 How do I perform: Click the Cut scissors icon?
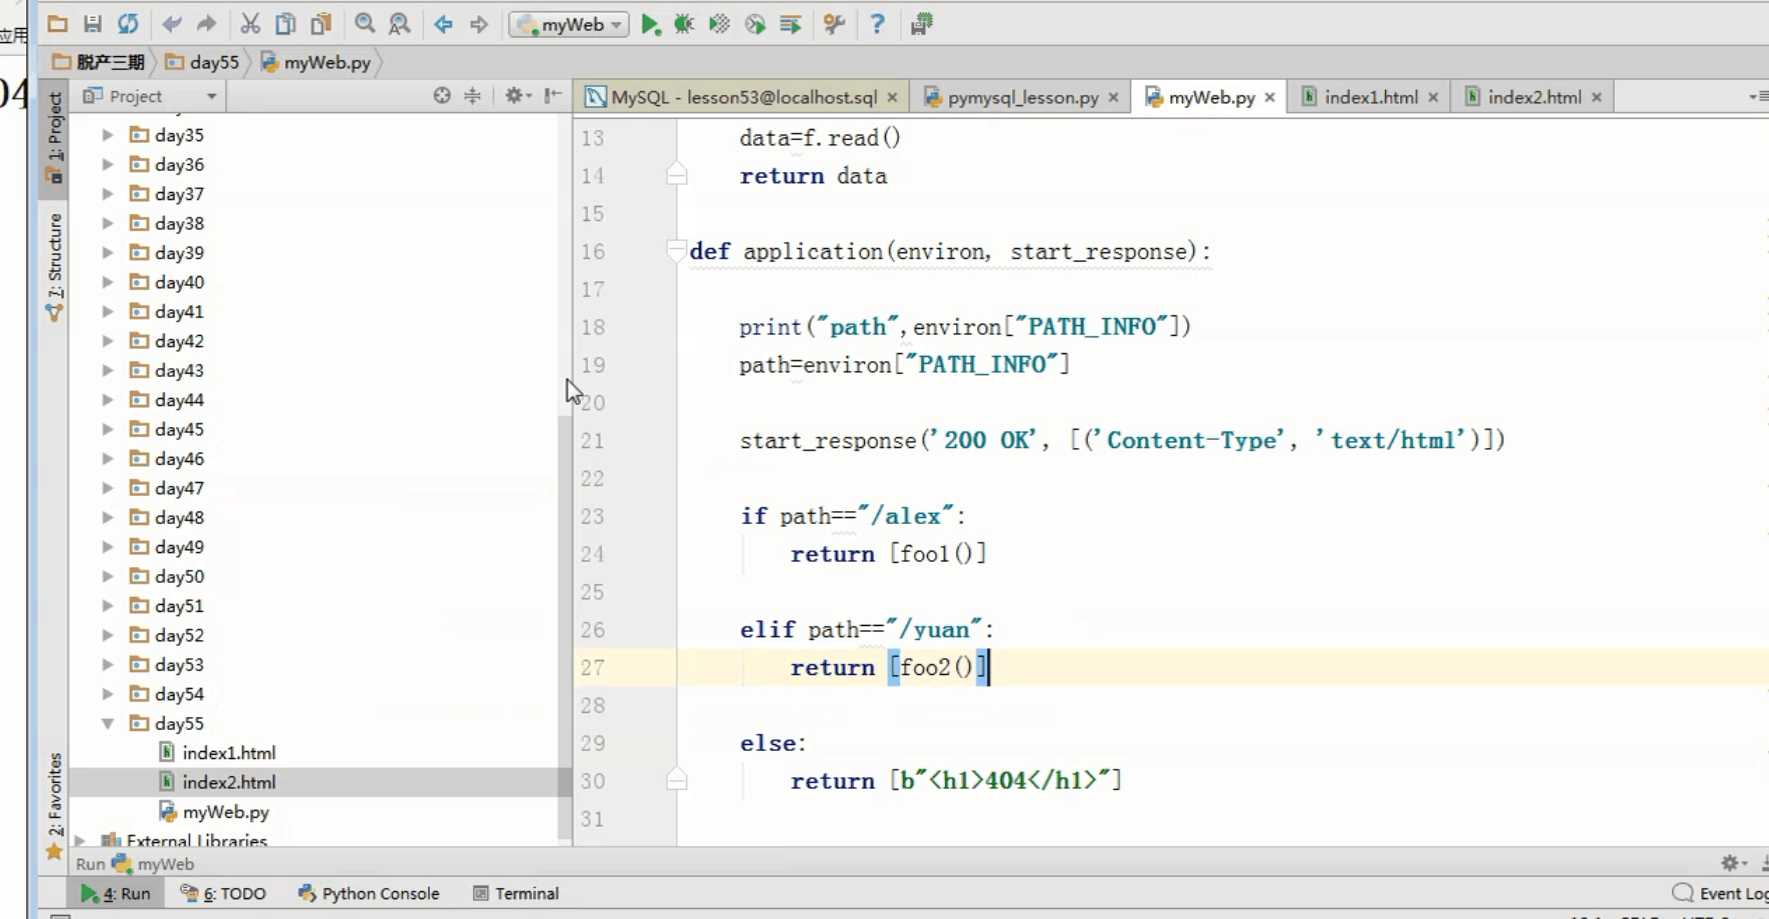250,24
